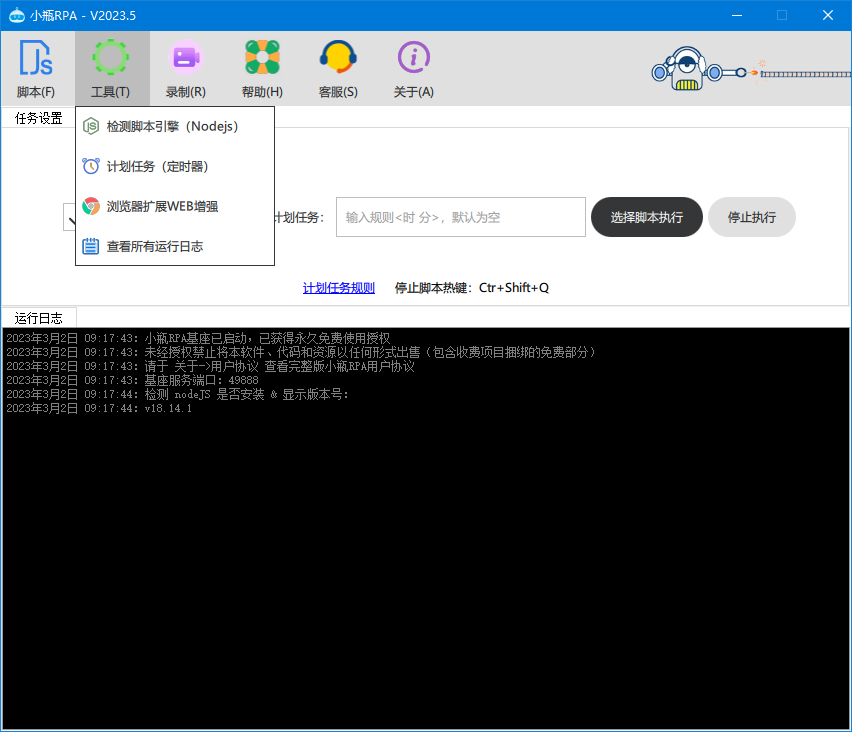Switch to the 任务设置 tab
The image size is (852, 732).
(39, 118)
